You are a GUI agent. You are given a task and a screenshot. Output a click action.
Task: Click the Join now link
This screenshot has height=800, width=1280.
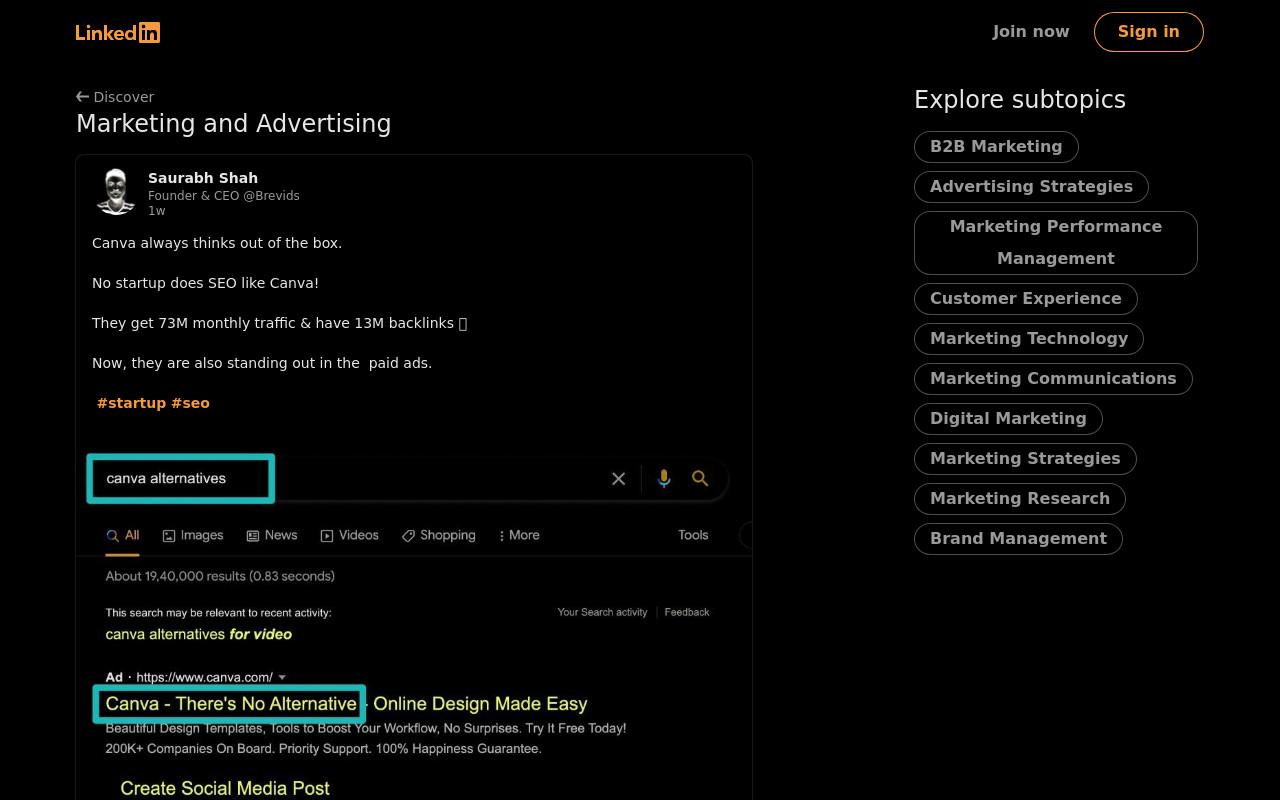[x=1031, y=32]
